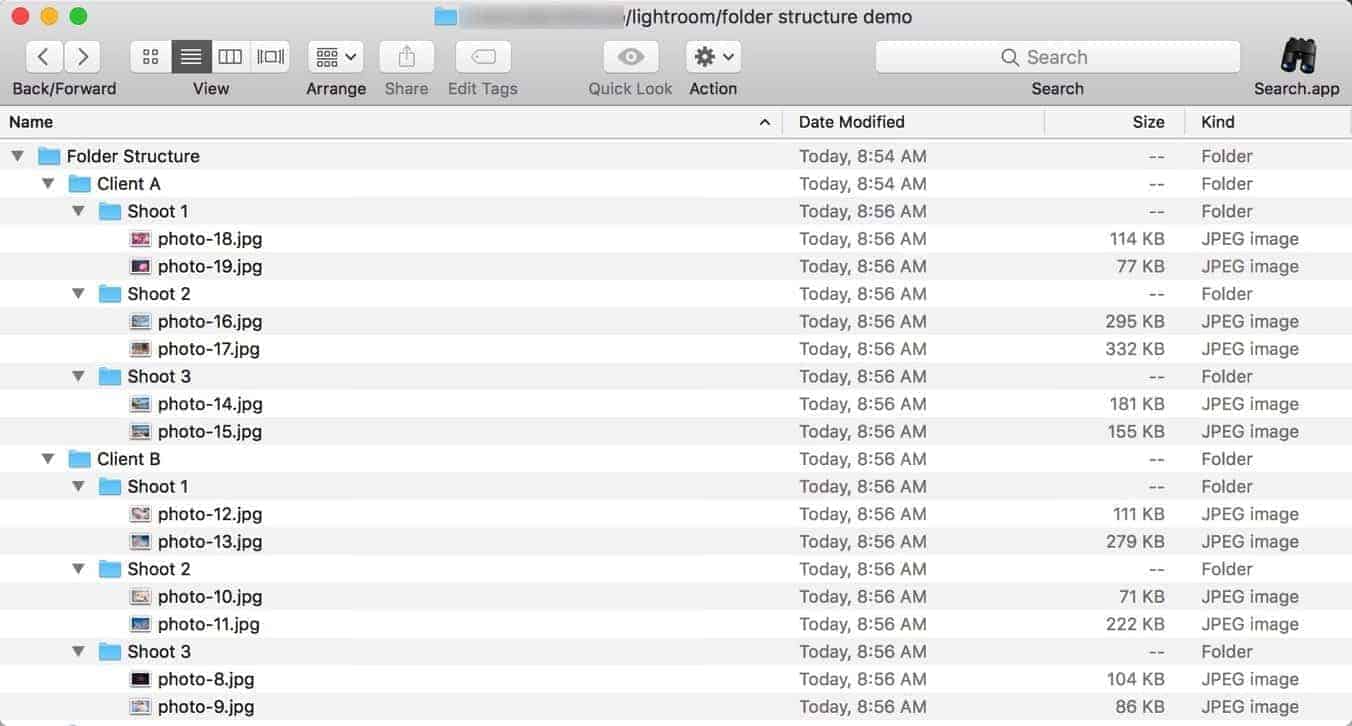
Task: Open the Arrange dropdown
Action: (336, 57)
